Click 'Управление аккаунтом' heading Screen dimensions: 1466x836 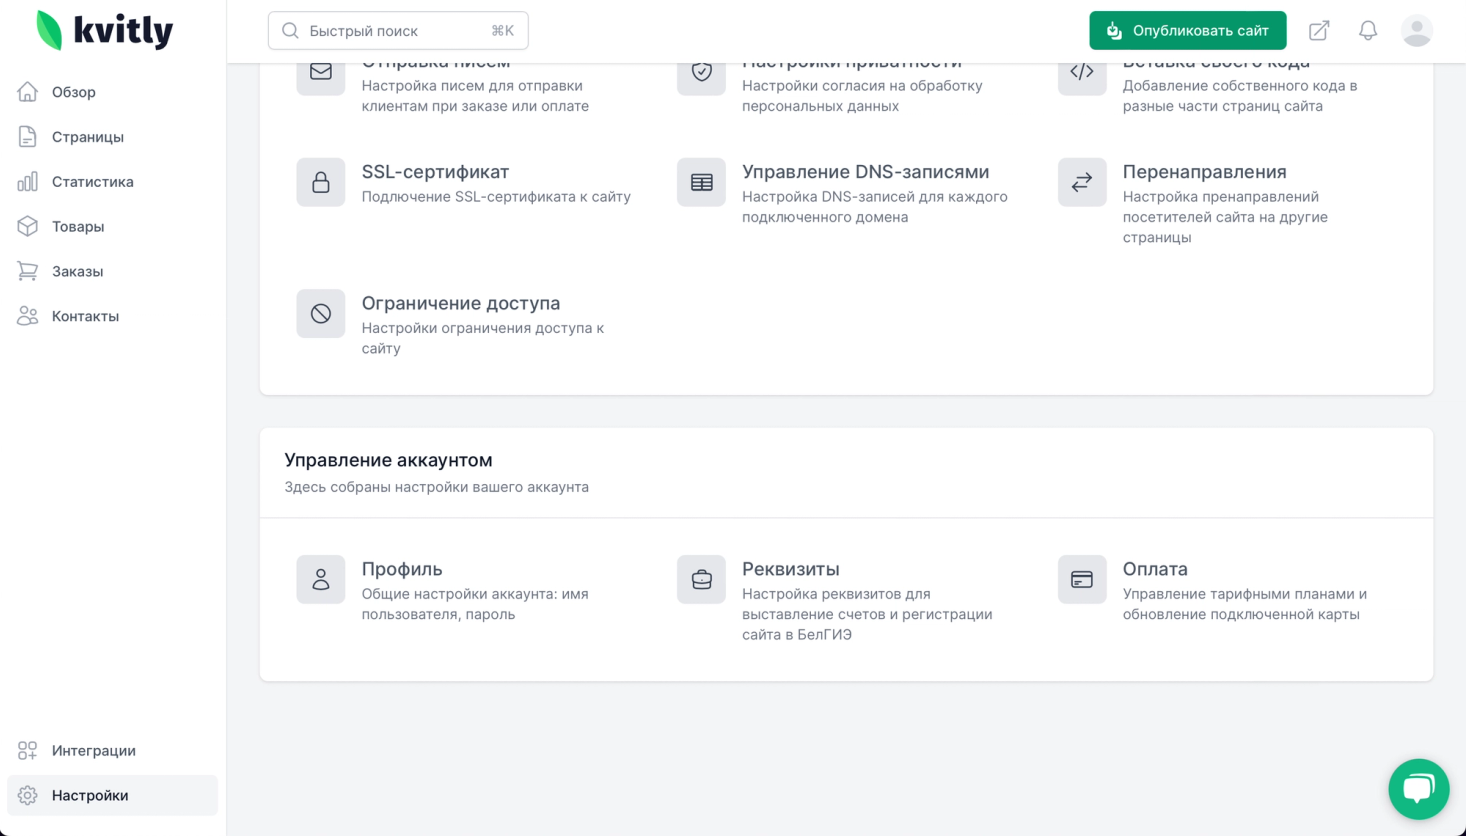pos(388,460)
